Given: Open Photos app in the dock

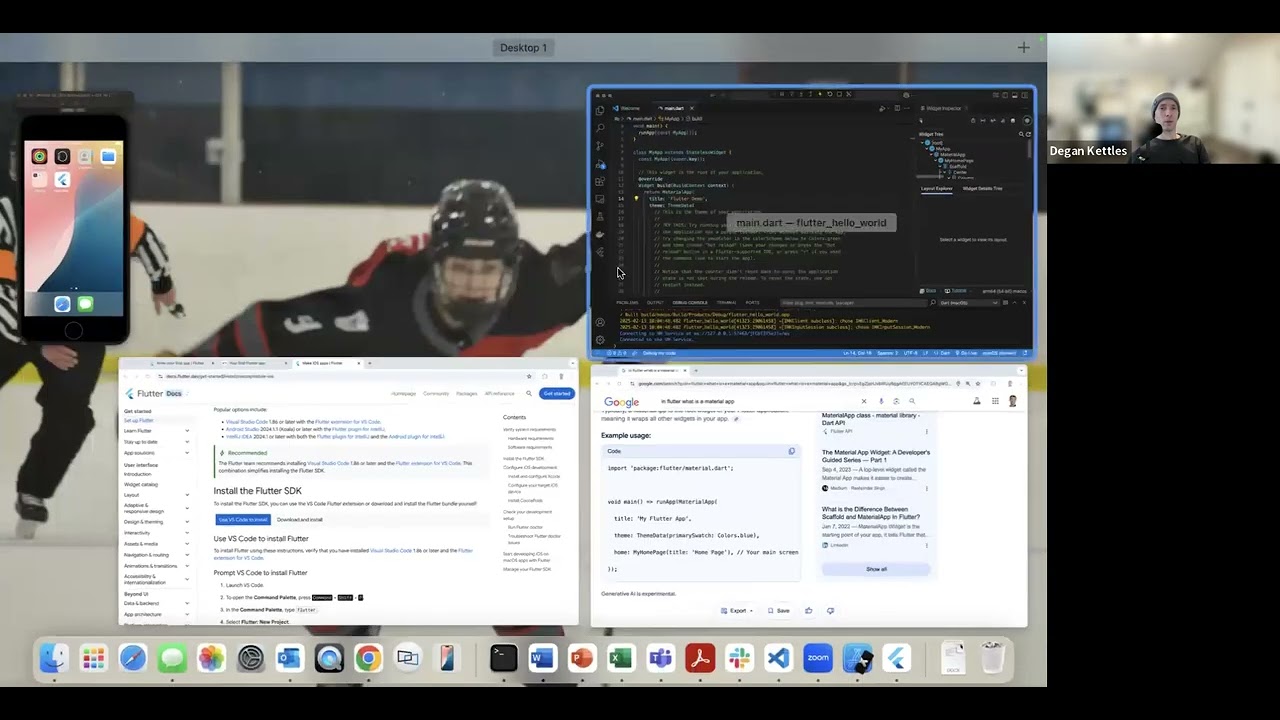Looking at the screenshot, I should click(211, 658).
